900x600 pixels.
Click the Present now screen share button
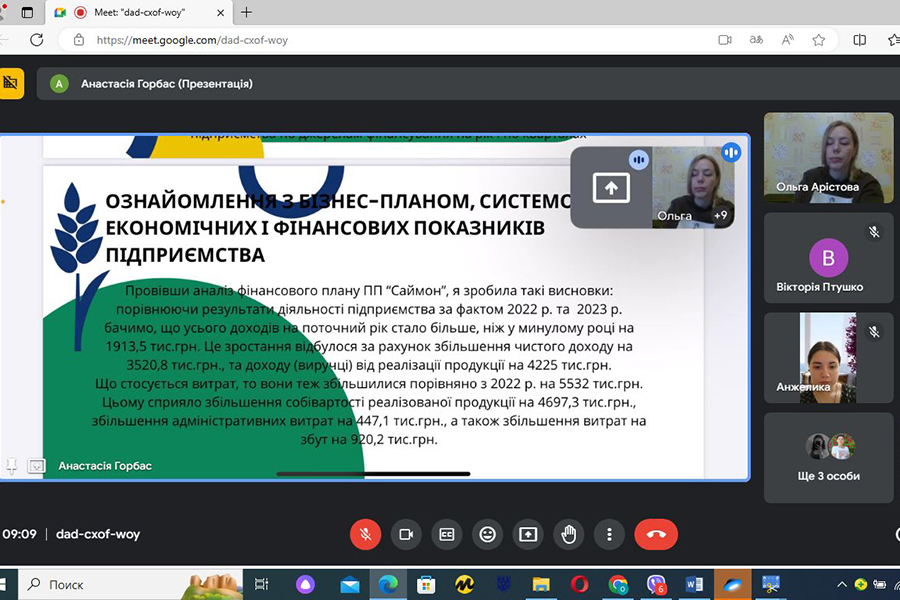528,535
